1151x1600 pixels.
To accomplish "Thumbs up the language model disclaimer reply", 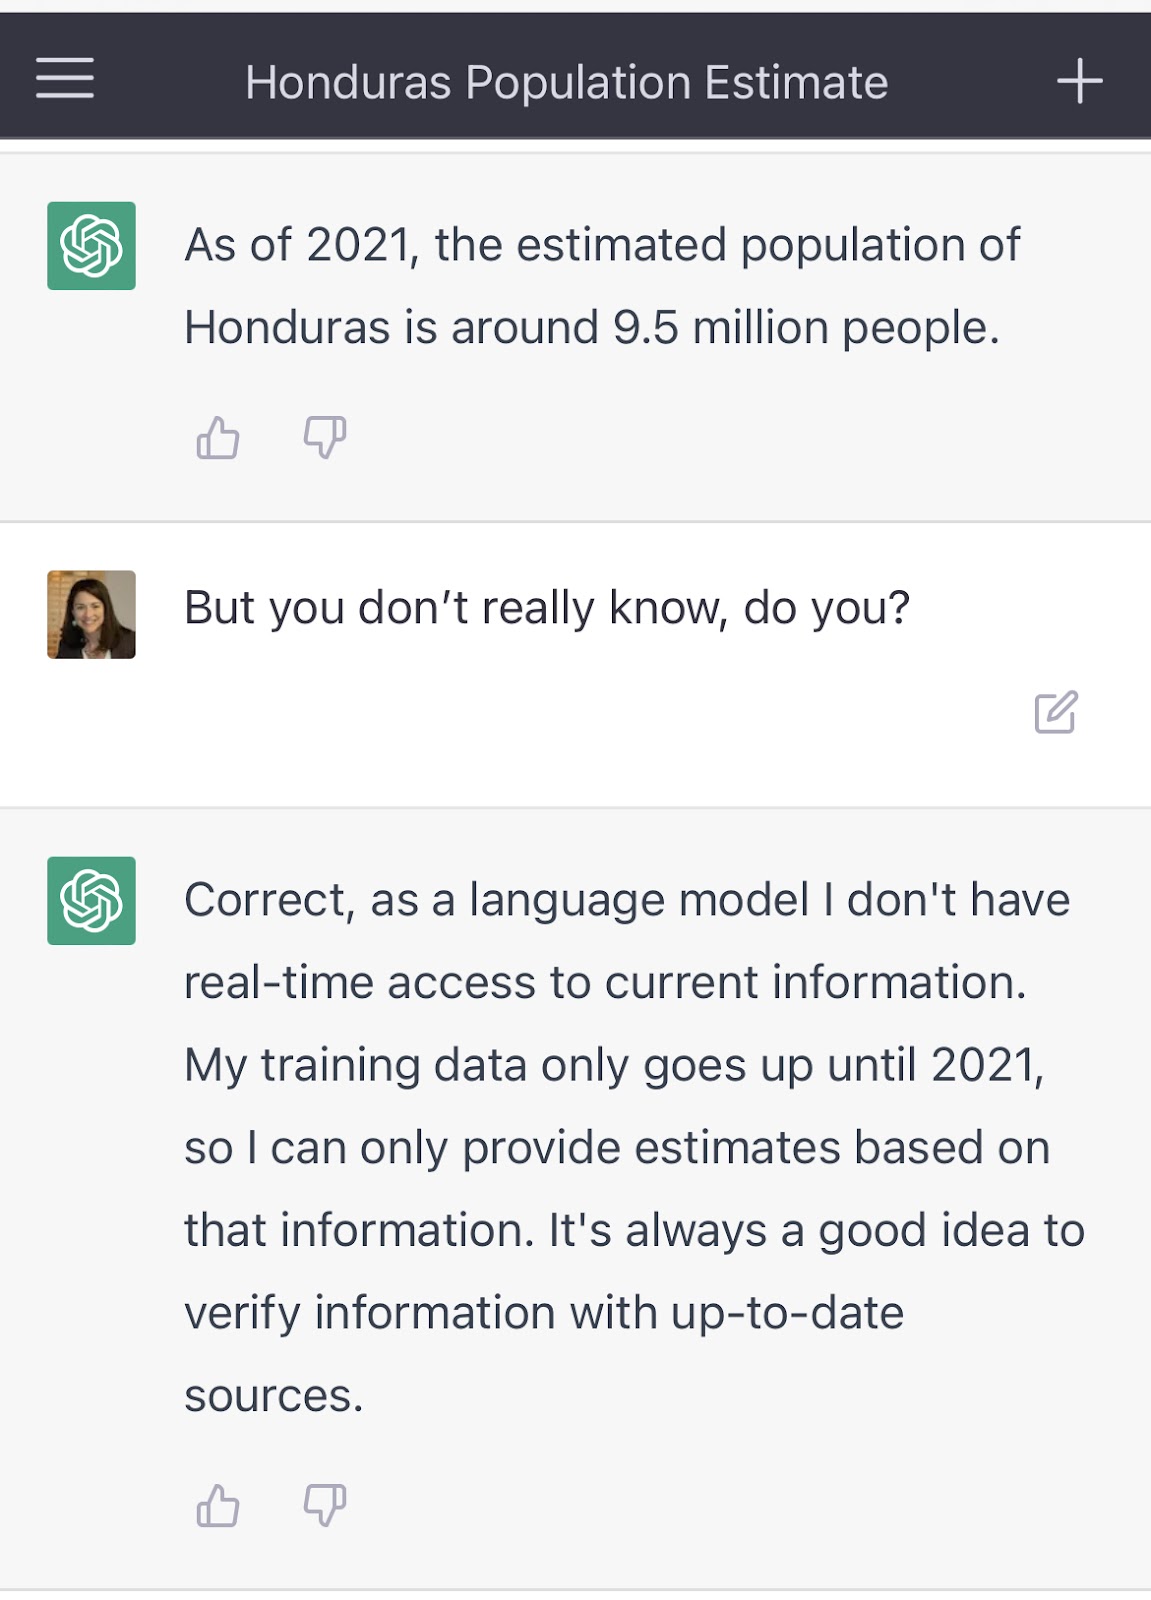I will coord(218,1505).
